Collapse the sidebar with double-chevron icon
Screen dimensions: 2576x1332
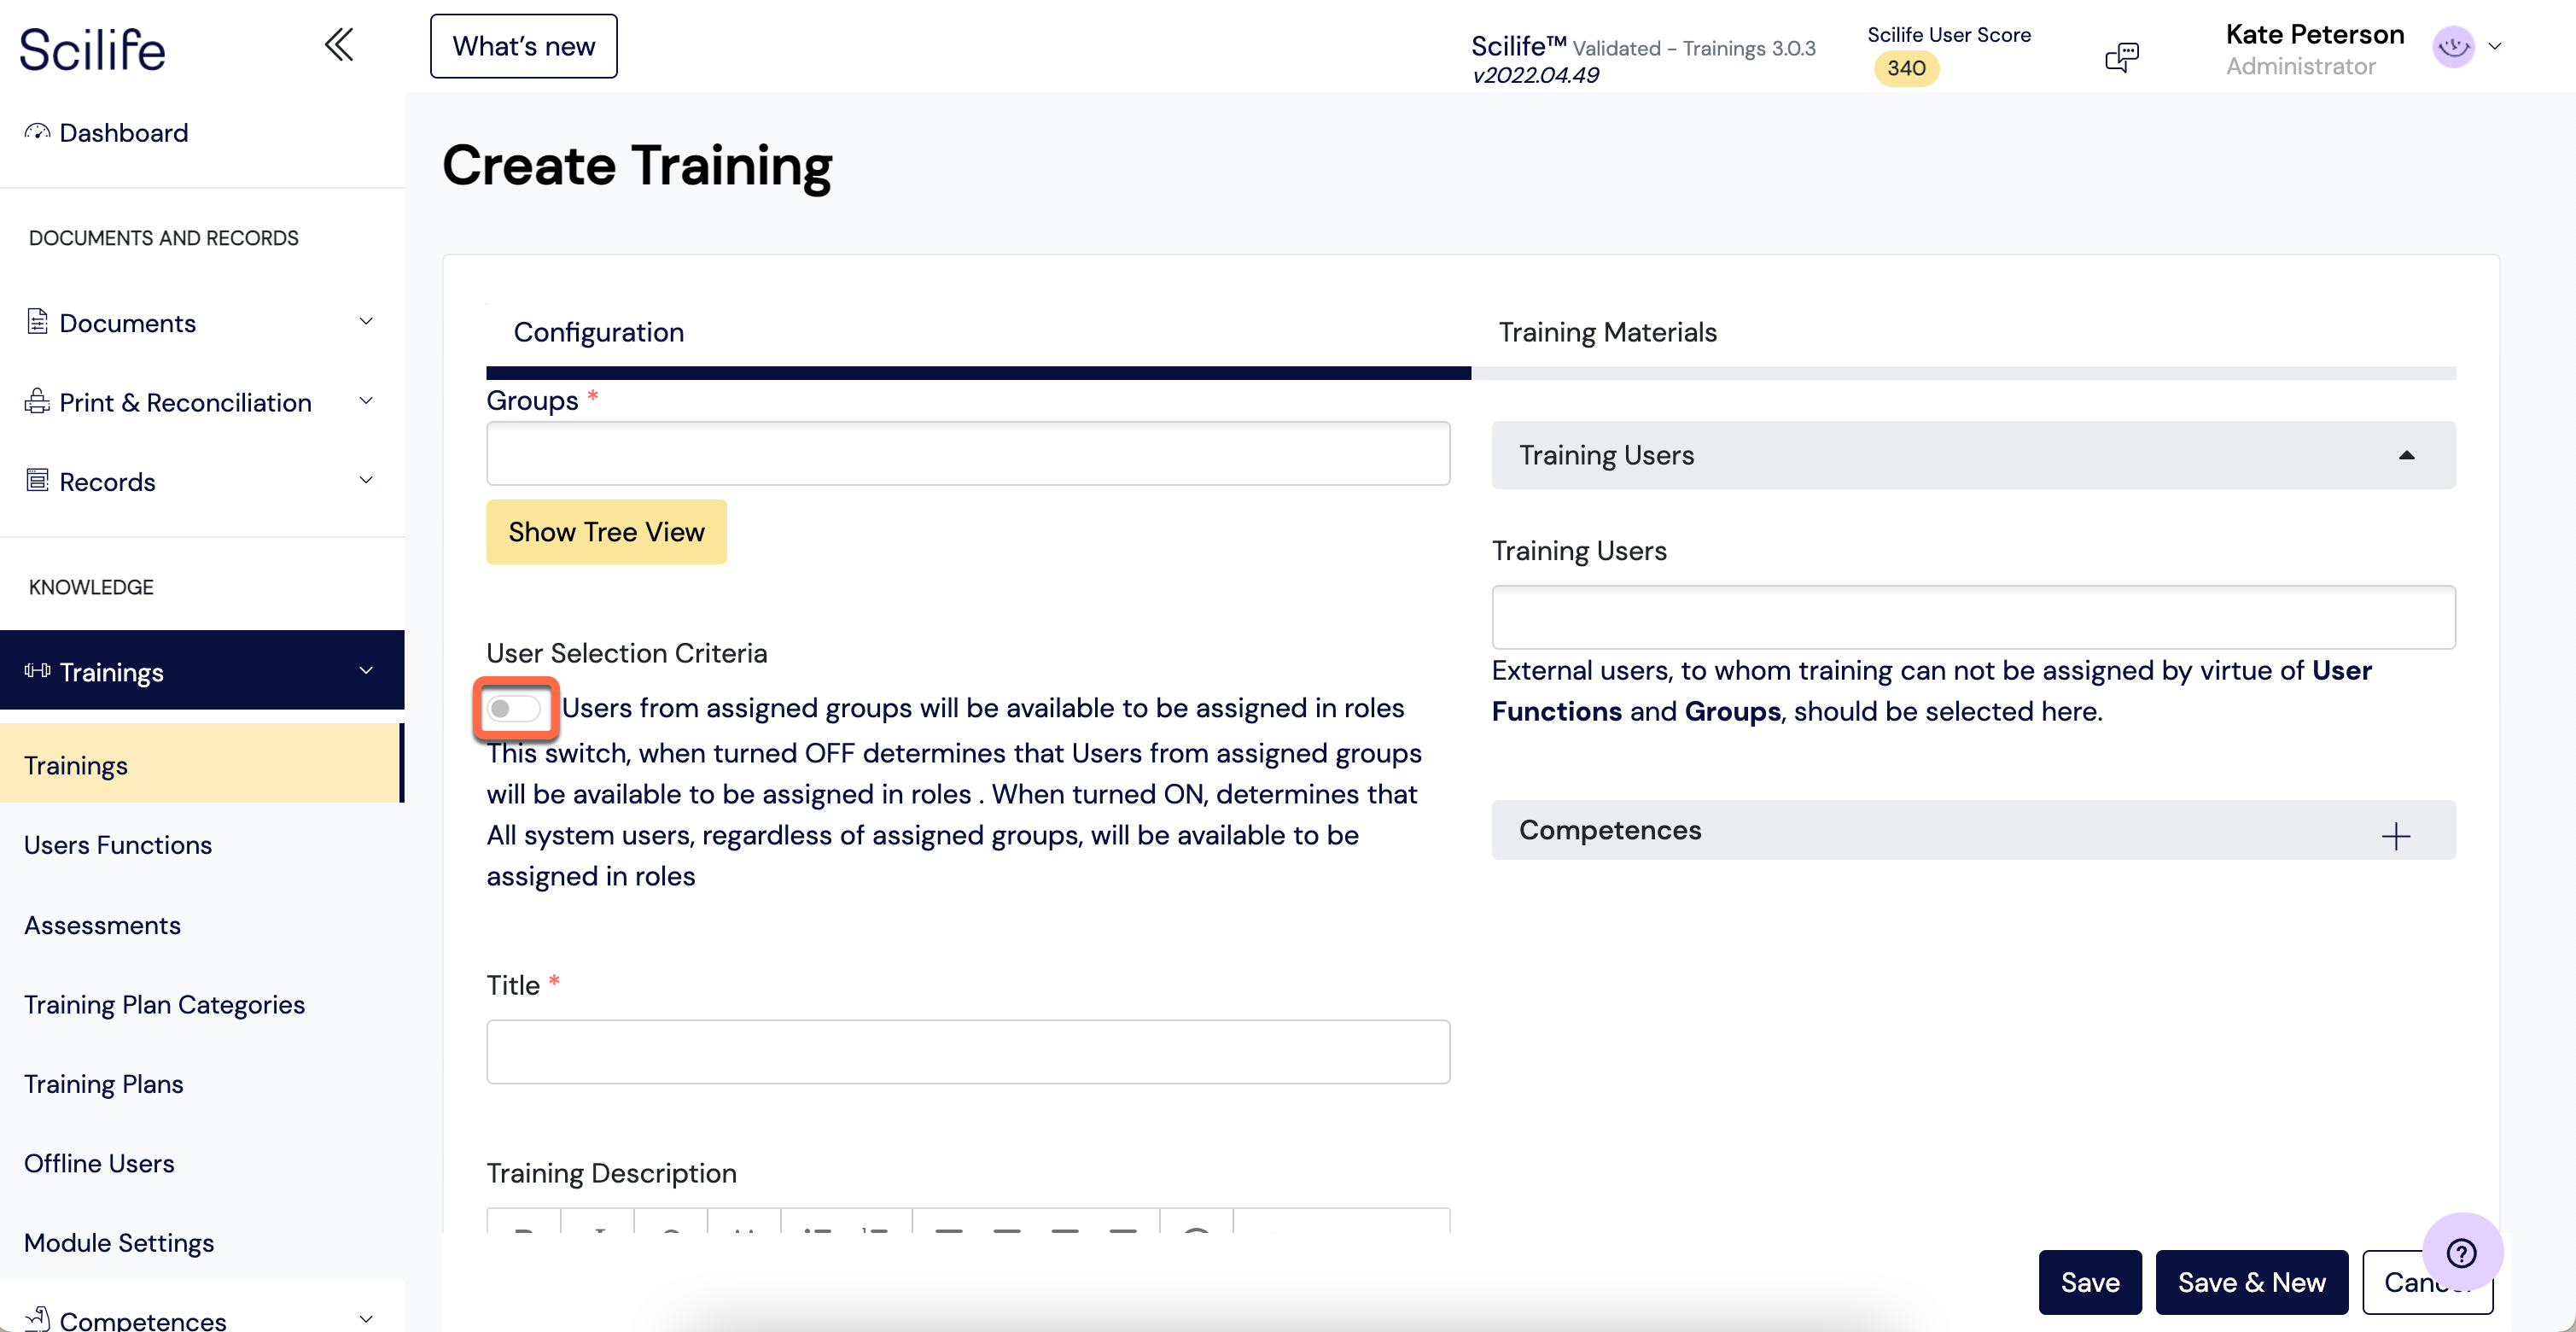click(339, 45)
